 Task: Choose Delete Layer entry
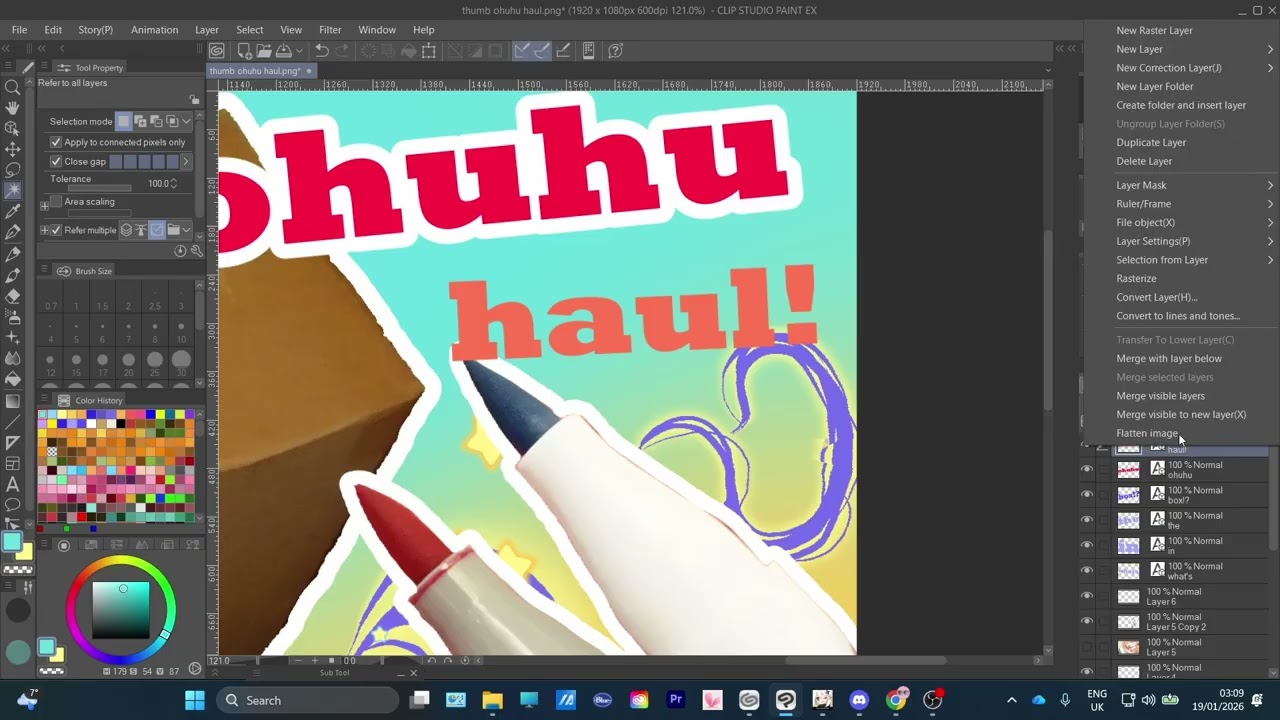click(1144, 161)
